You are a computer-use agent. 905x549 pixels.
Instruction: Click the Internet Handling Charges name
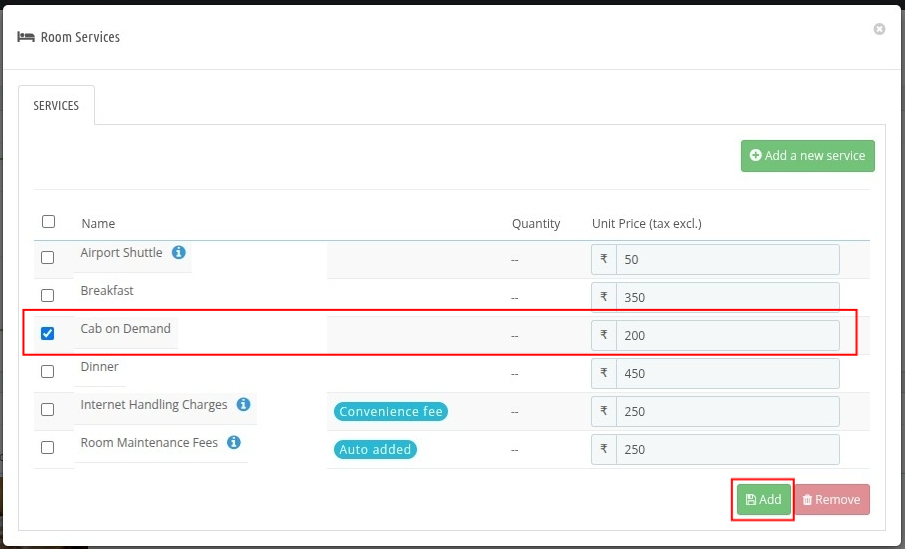(x=154, y=405)
